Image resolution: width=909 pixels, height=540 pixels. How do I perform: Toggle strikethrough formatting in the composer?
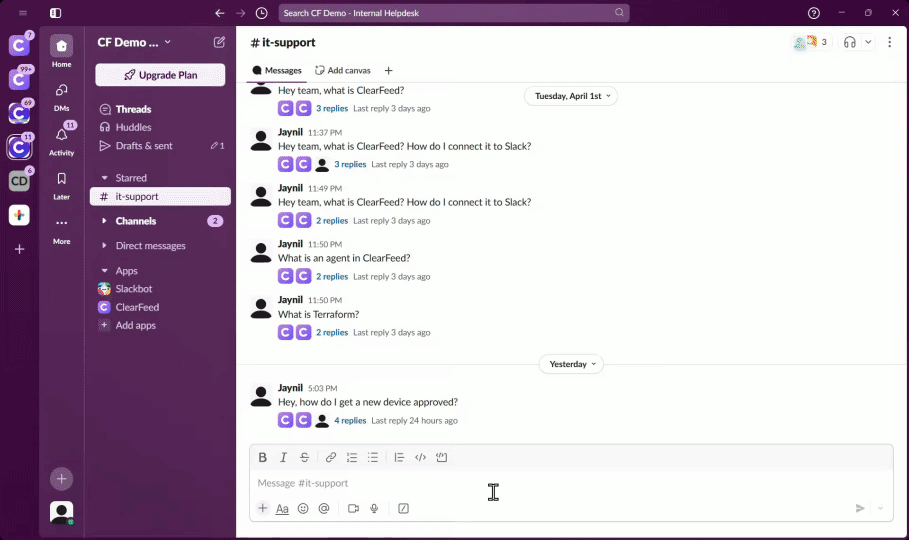pos(305,457)
